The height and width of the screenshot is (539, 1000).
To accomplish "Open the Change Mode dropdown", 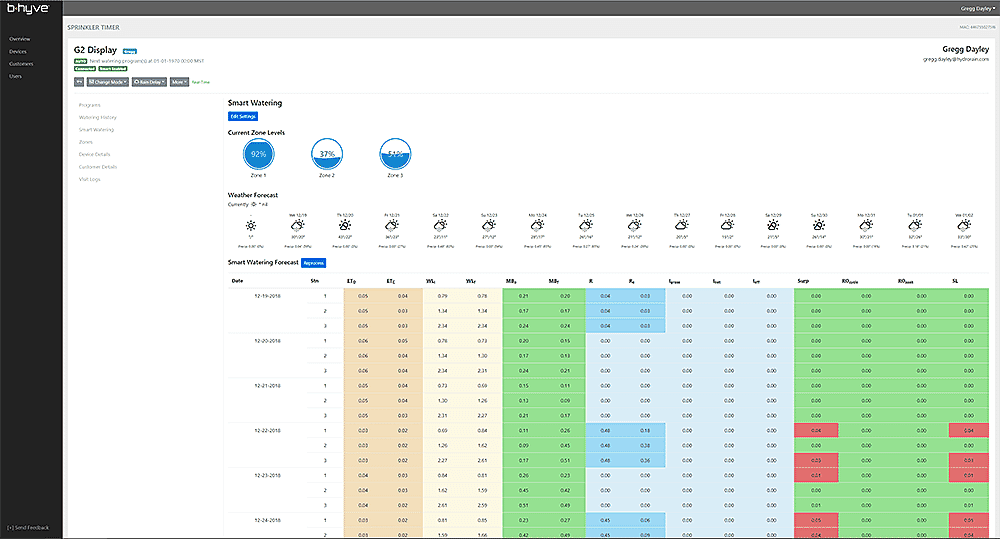I will (x=107, y=82).
